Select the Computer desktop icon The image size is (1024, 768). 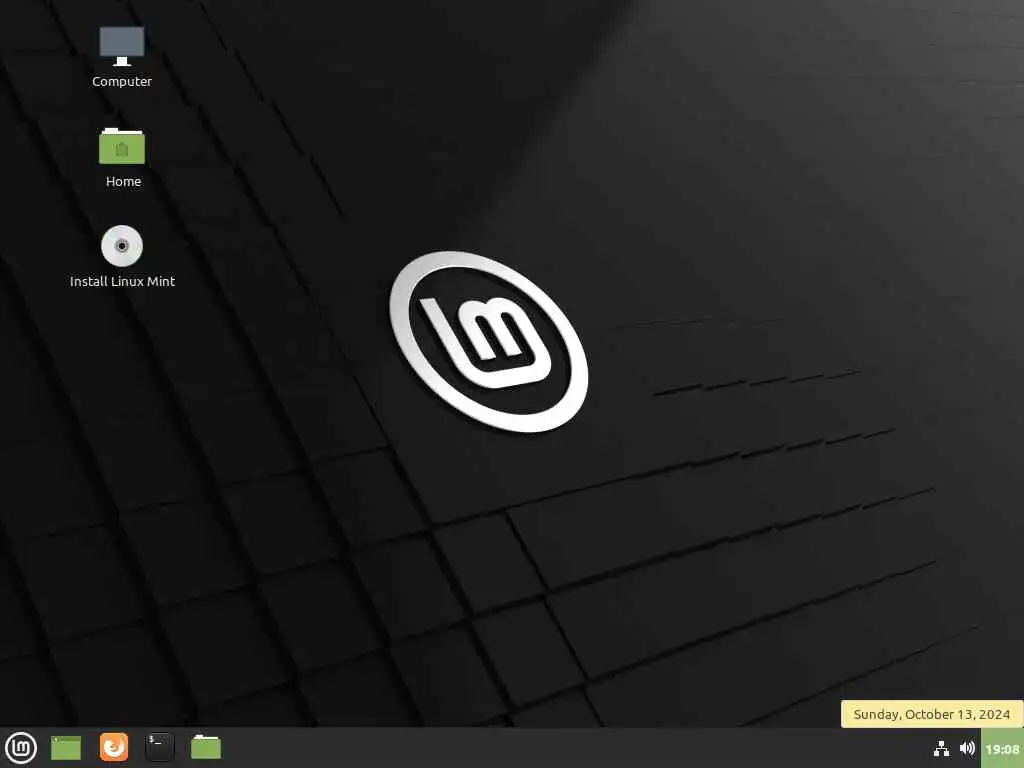pyautogui.click(x=121, y=46)
